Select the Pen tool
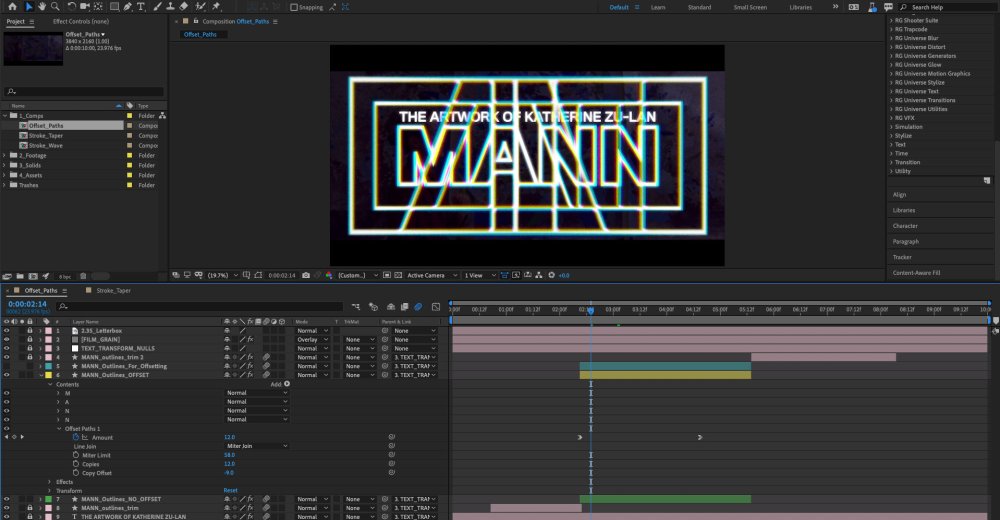Image resolution: width=1000 pixels, height=520 pixels. pyautogui.click(x=128, y=6)
